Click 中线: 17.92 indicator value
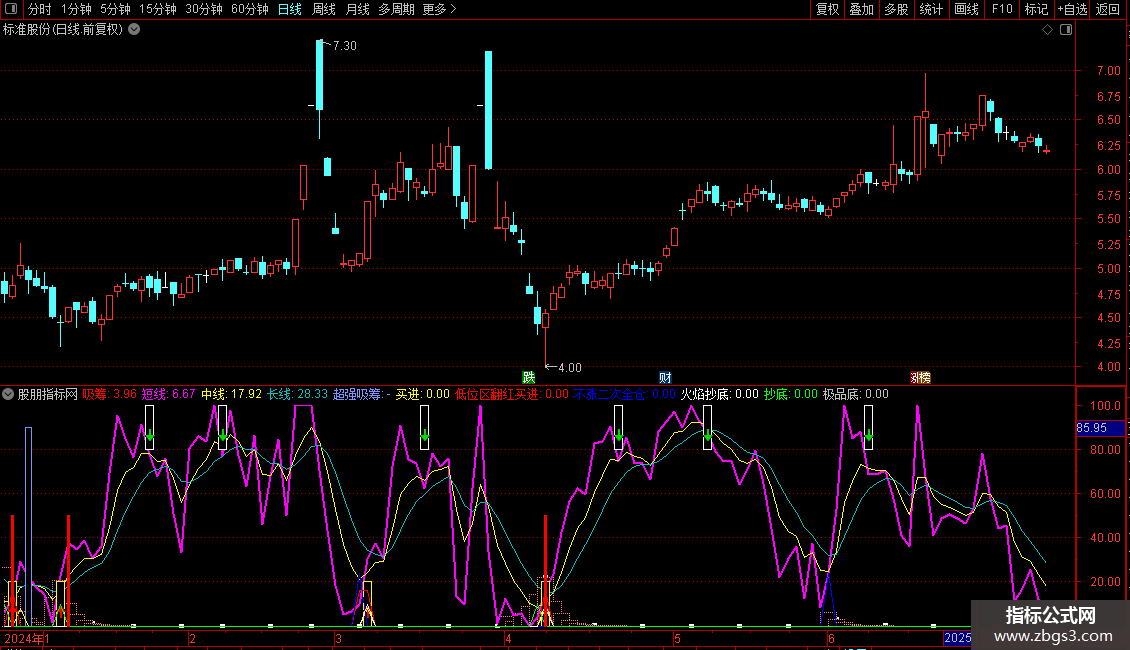The height and width of the screenshot is (650, 1130). [231, 394]
